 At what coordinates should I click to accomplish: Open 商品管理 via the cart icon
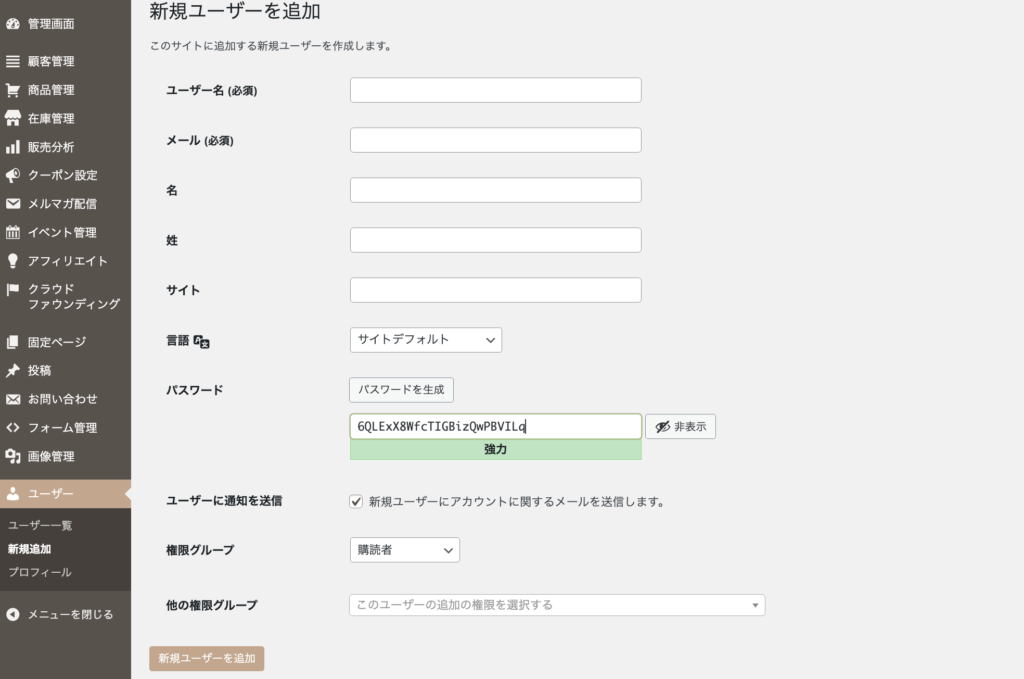pos(13,90)
